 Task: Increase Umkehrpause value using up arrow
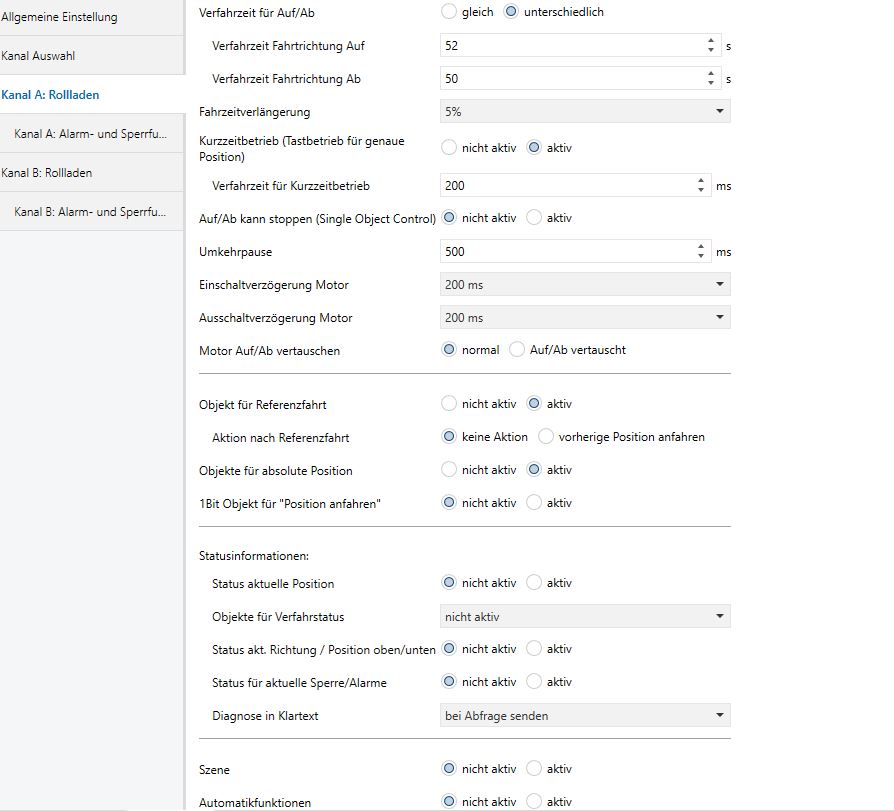(x=701, y=246)
